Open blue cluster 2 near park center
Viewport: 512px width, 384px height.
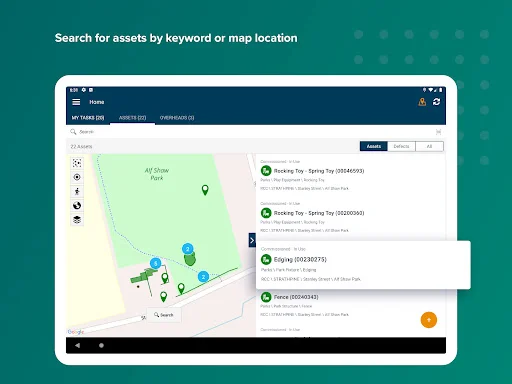(188, 249)
